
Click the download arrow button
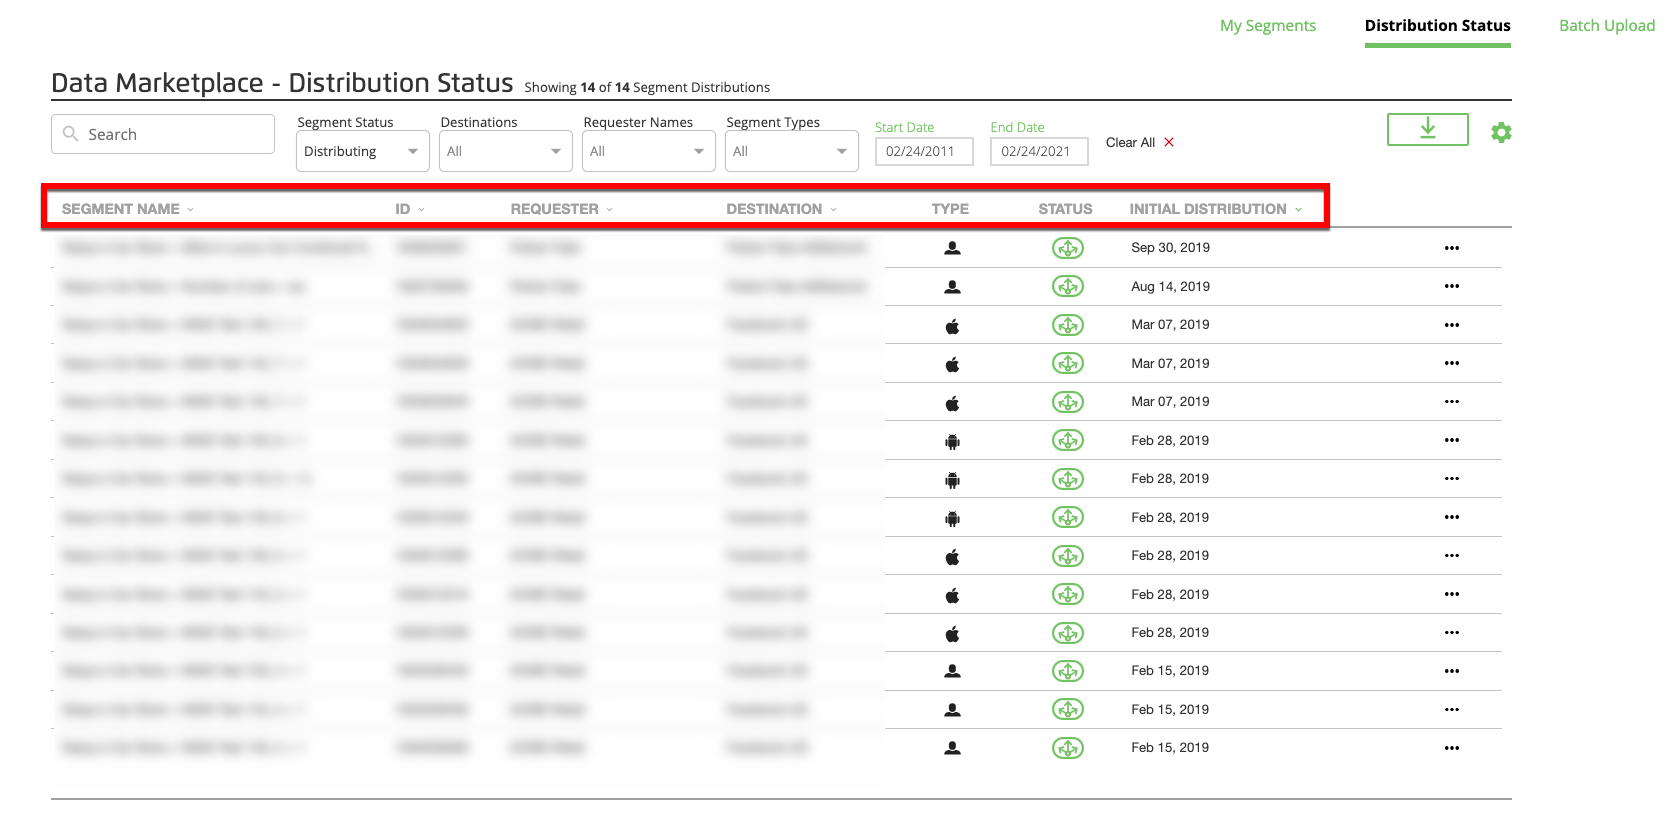[x=1427, y=129]
